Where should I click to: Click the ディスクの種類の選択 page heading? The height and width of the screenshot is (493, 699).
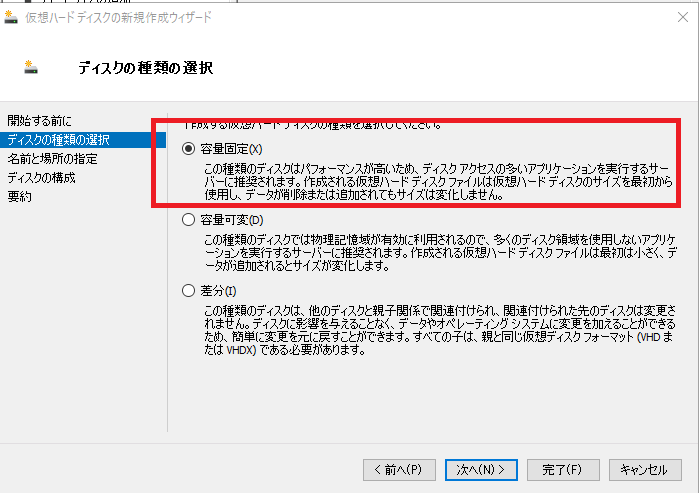[146, 68]
